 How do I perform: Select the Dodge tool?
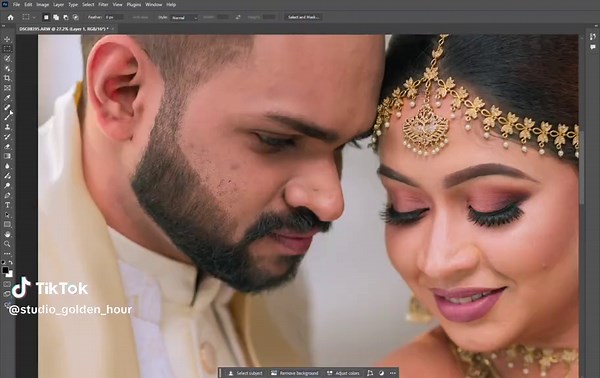[x=7, y=185]
